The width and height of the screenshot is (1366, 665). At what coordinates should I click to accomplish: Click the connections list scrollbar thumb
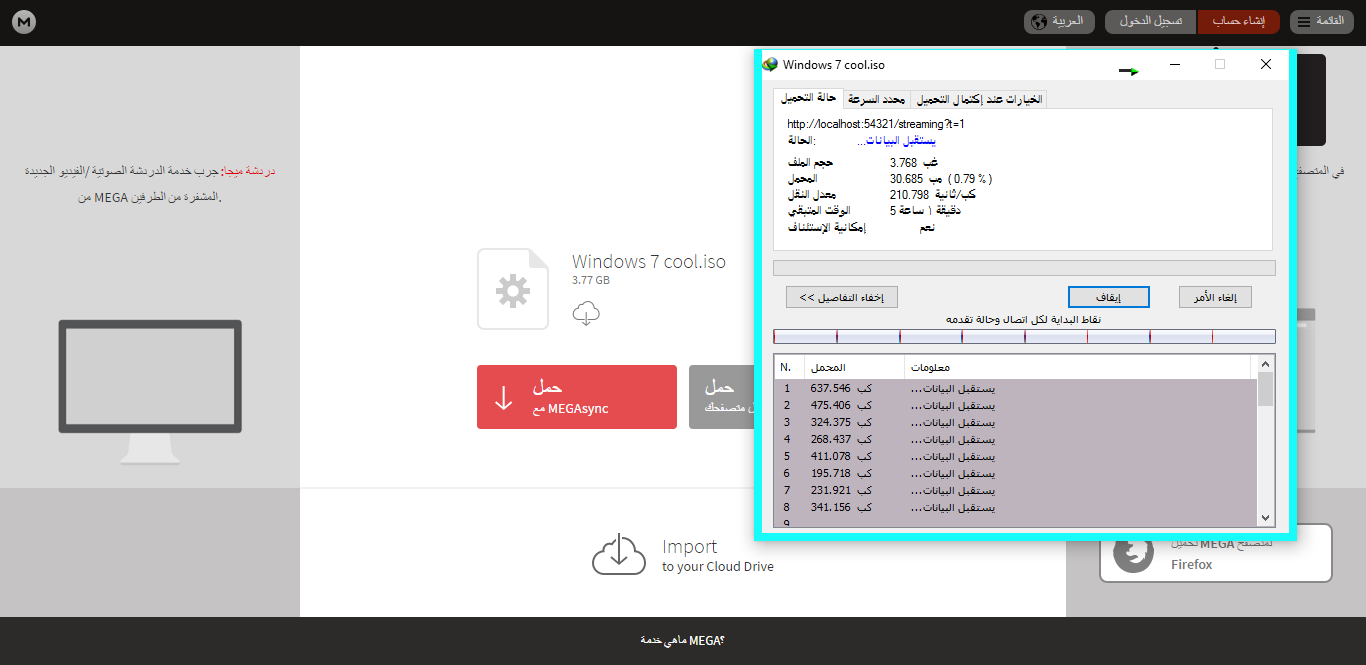tap(1266, 389)
